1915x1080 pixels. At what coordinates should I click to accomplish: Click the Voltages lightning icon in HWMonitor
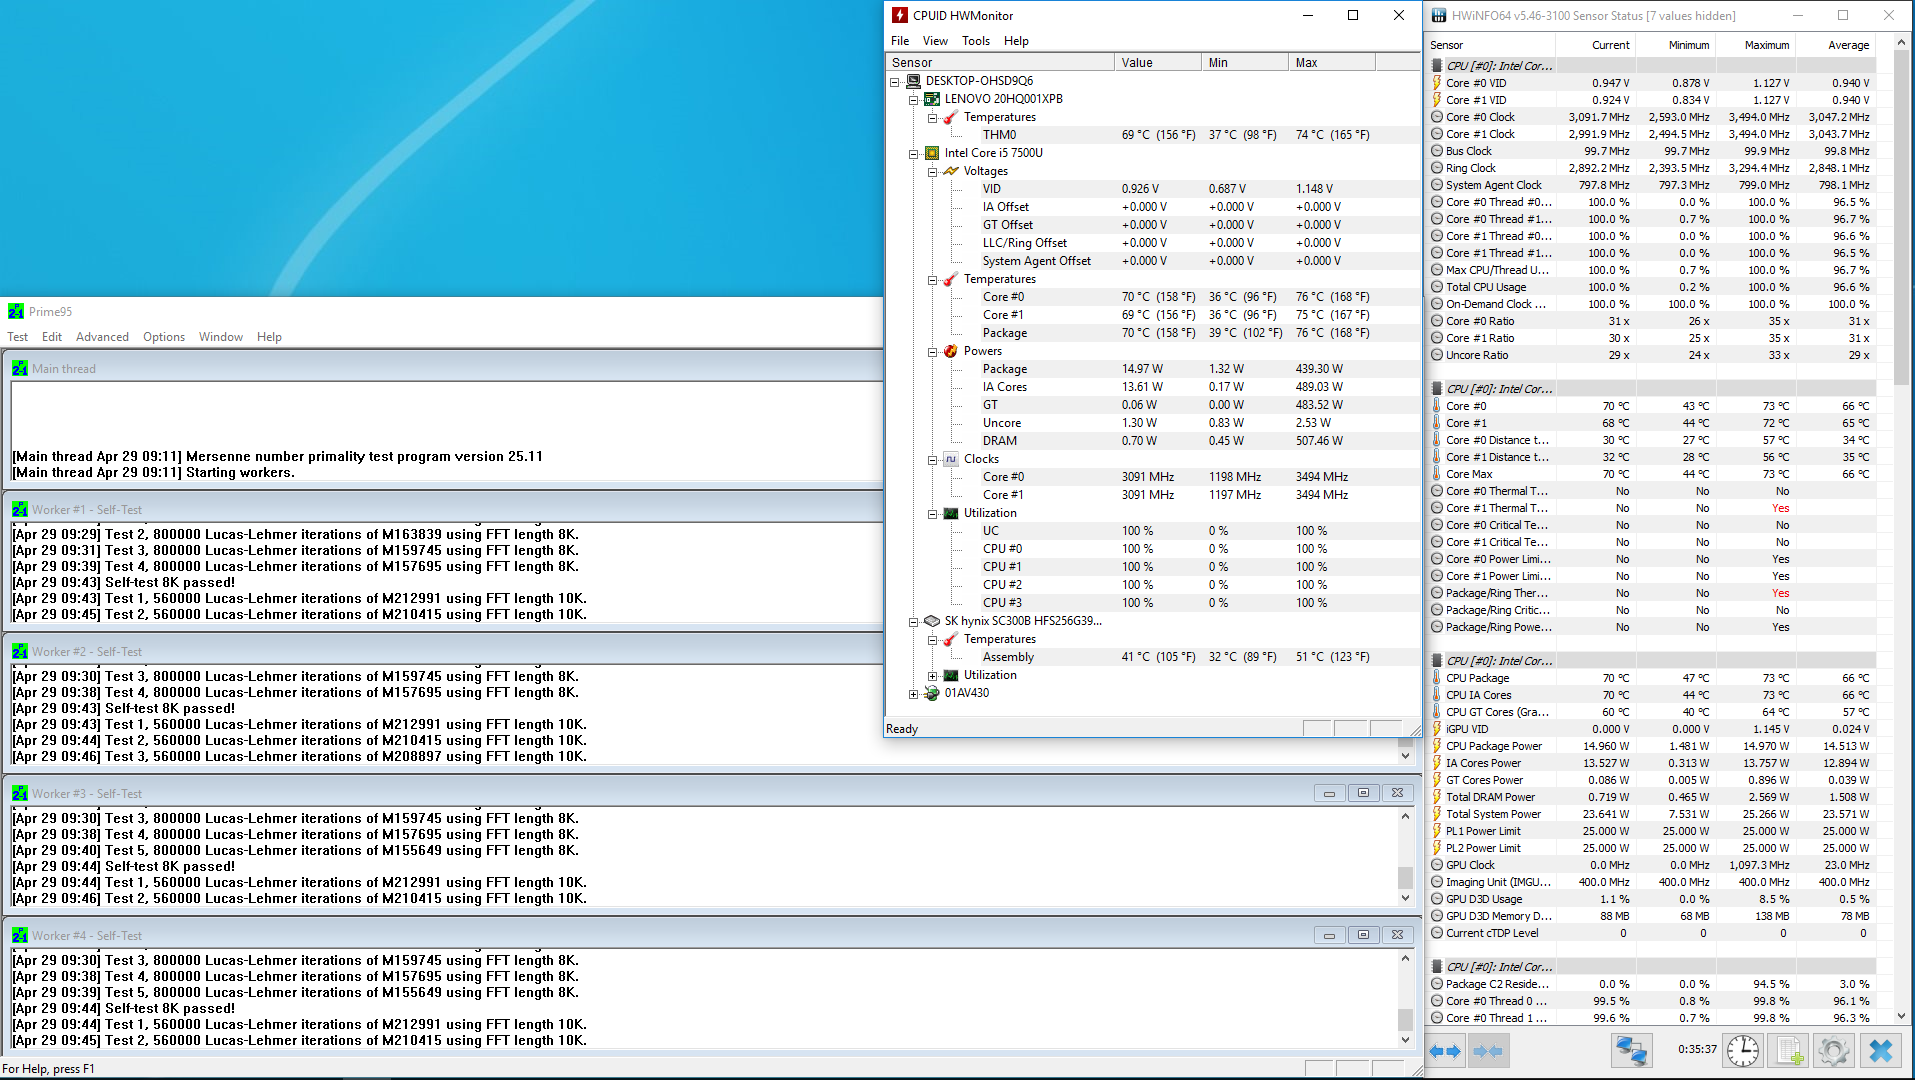click(x=951, y=171)
